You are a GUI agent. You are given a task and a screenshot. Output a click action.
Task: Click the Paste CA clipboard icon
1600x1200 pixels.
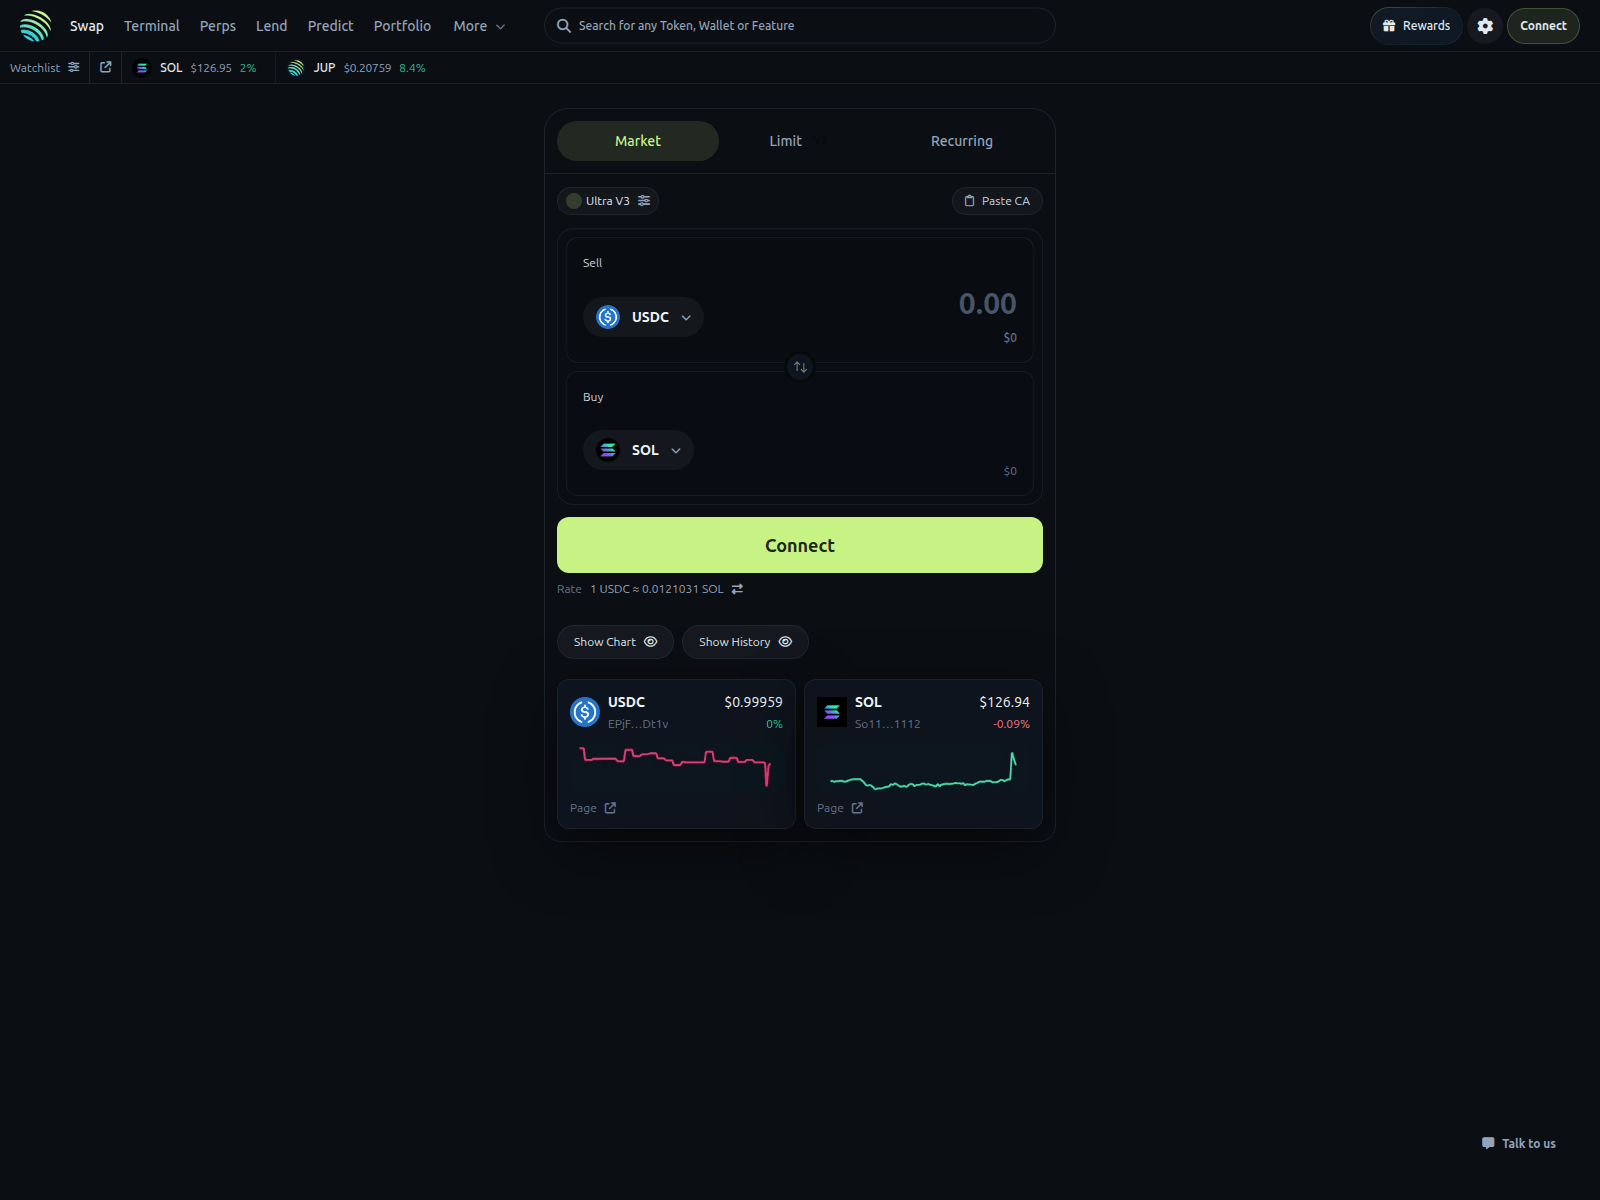(x=968, y=201)
